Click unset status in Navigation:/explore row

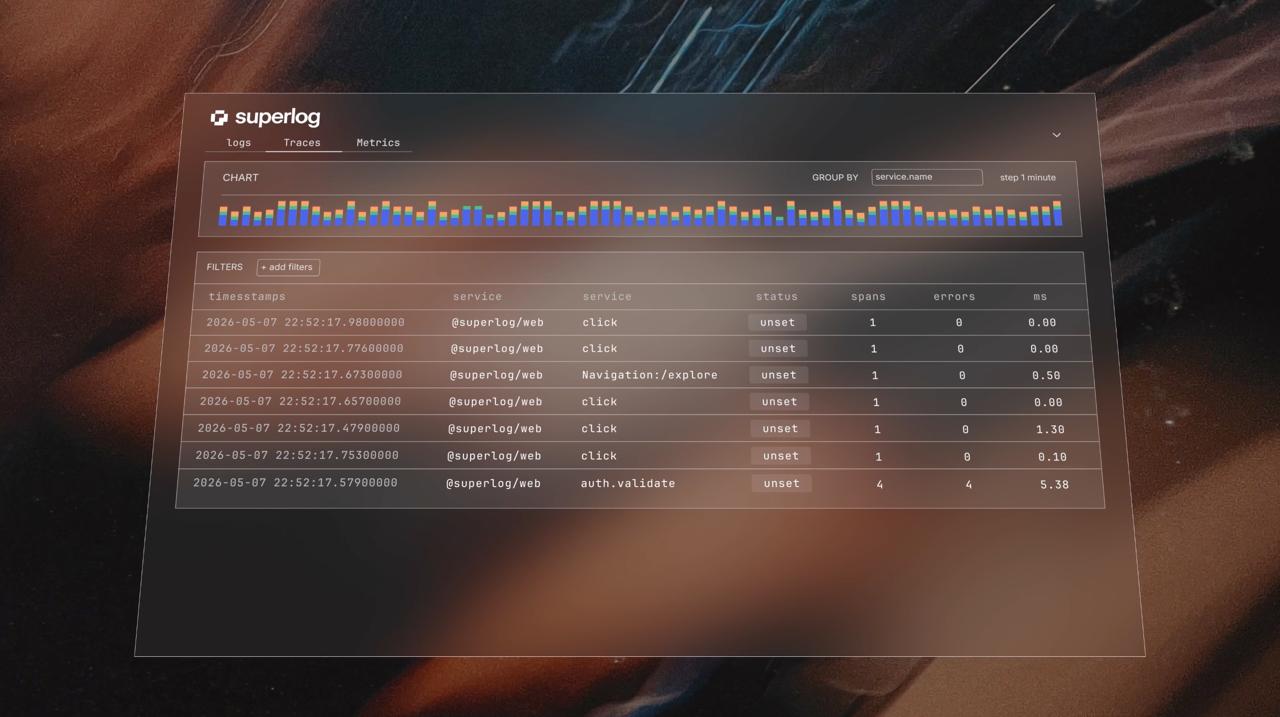tap(778, 375)
